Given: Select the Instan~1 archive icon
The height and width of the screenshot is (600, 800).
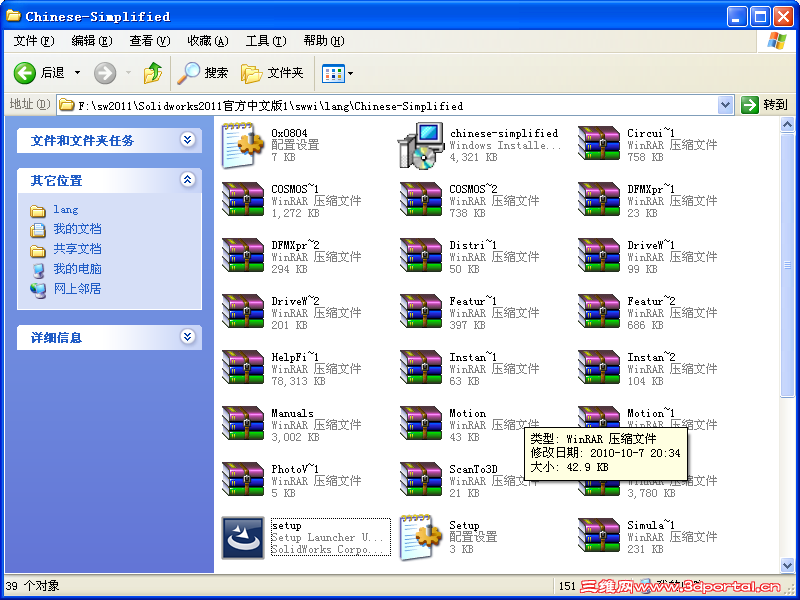Looking at the screenshot, I should coord(421,368).
